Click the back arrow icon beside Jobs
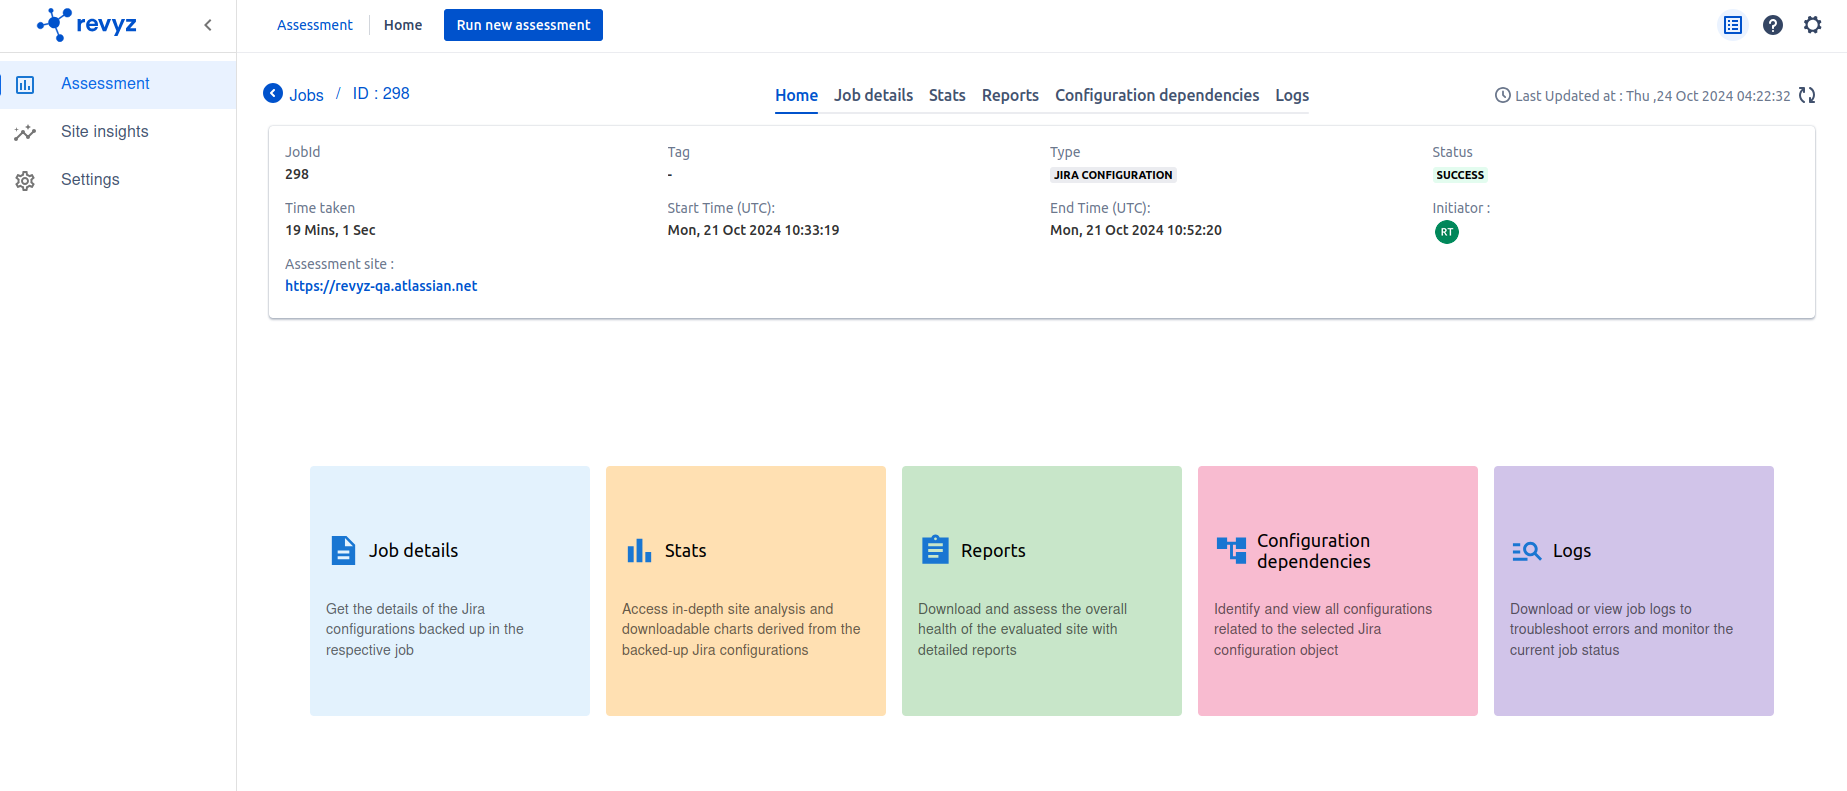Image resolution: width=1847 pixels, height=791 pixels. click(273, 93)
